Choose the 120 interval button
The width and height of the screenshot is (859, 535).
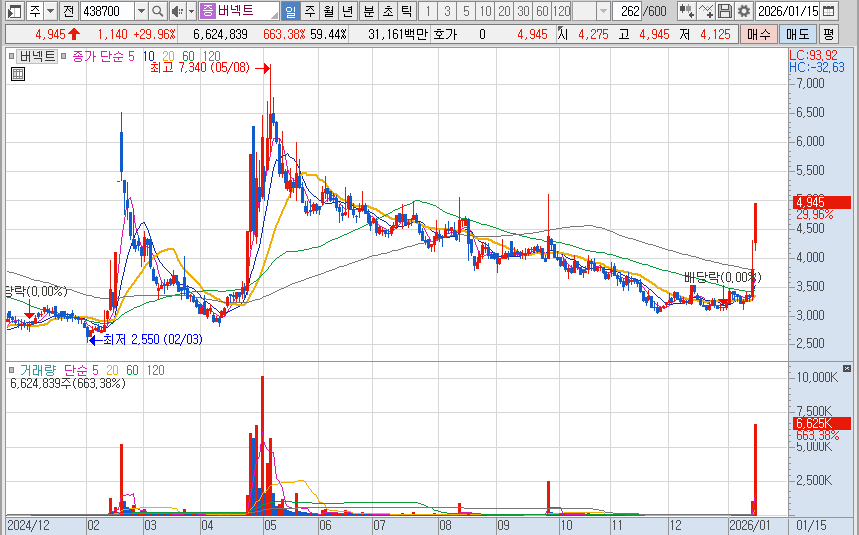click(561, 10)
